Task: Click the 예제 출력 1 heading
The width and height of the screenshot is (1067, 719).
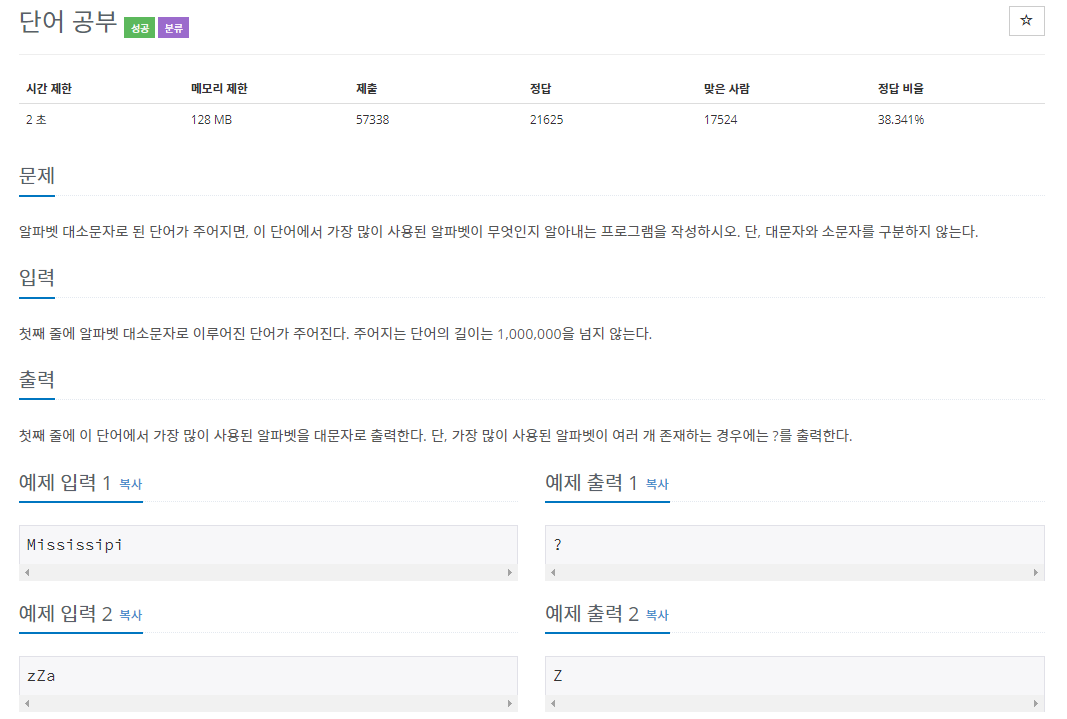Action: (x=591, y=483)
